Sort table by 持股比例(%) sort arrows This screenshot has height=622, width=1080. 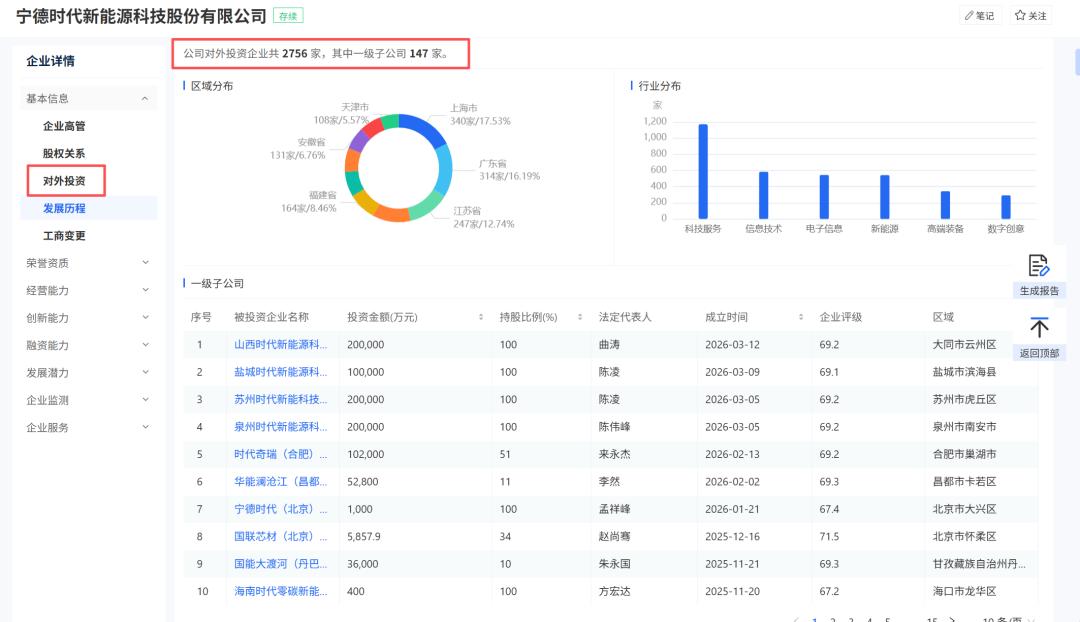tap(580, 317)
